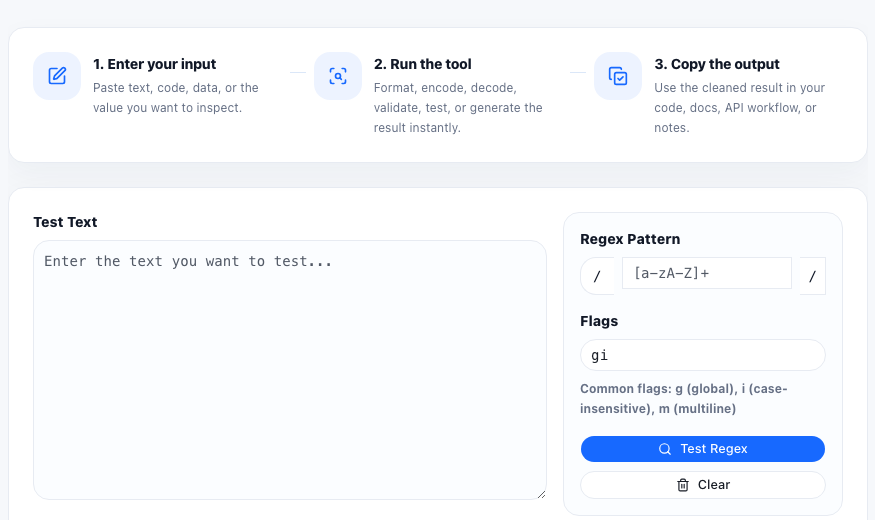
Task: Click the scan search icon beside Run the tool
Action: [338, 76]
